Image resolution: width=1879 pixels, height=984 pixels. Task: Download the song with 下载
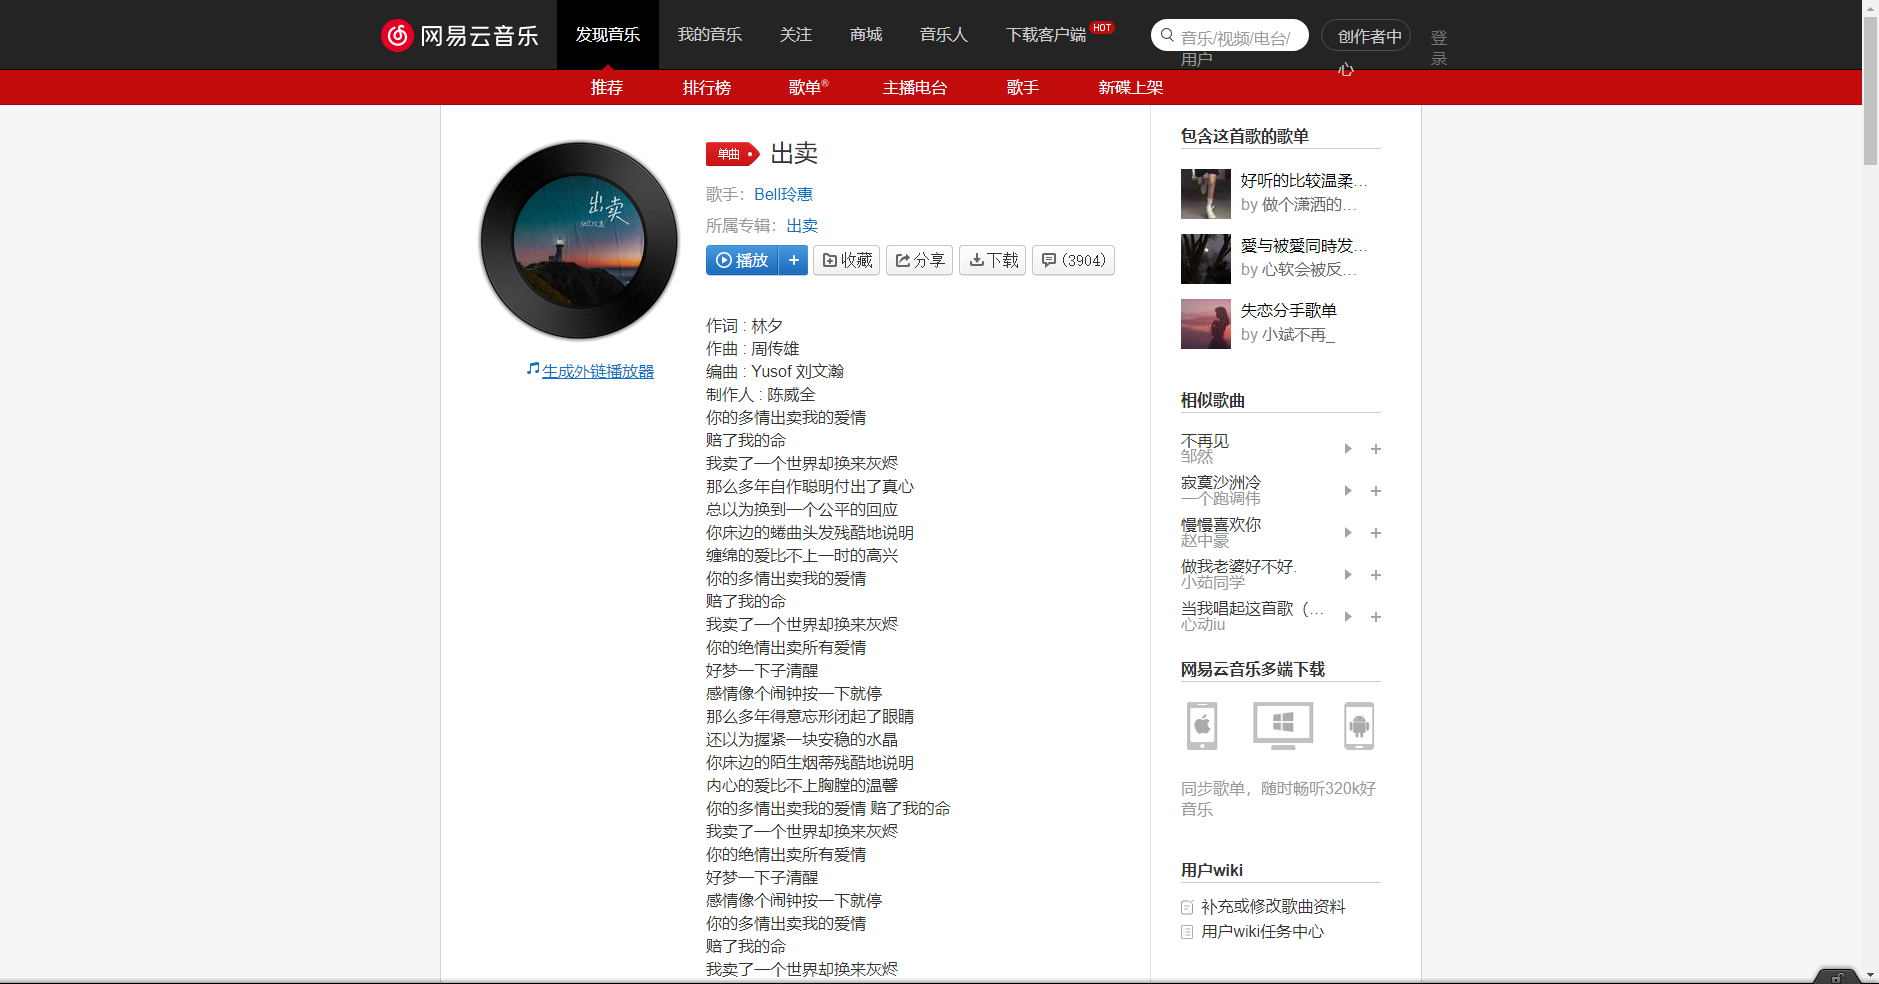click(x=992, y=260)
